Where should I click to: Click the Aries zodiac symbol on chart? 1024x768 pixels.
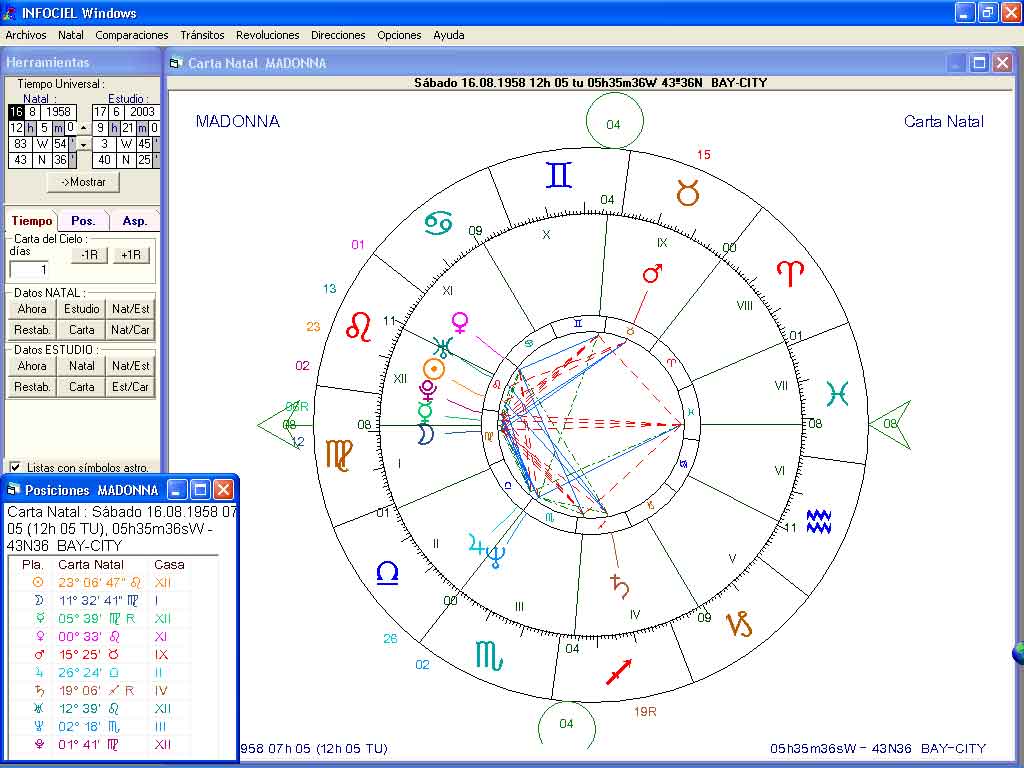(790, 273)
